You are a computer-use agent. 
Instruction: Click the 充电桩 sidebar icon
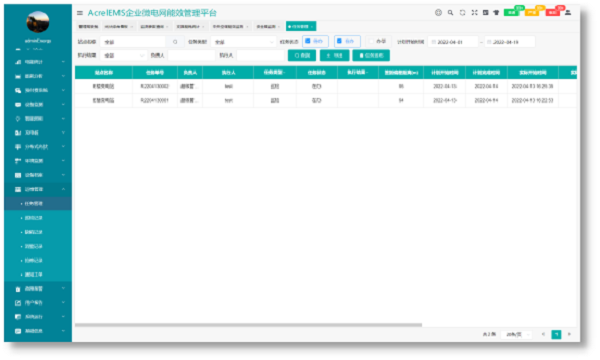tap(18, 133)
